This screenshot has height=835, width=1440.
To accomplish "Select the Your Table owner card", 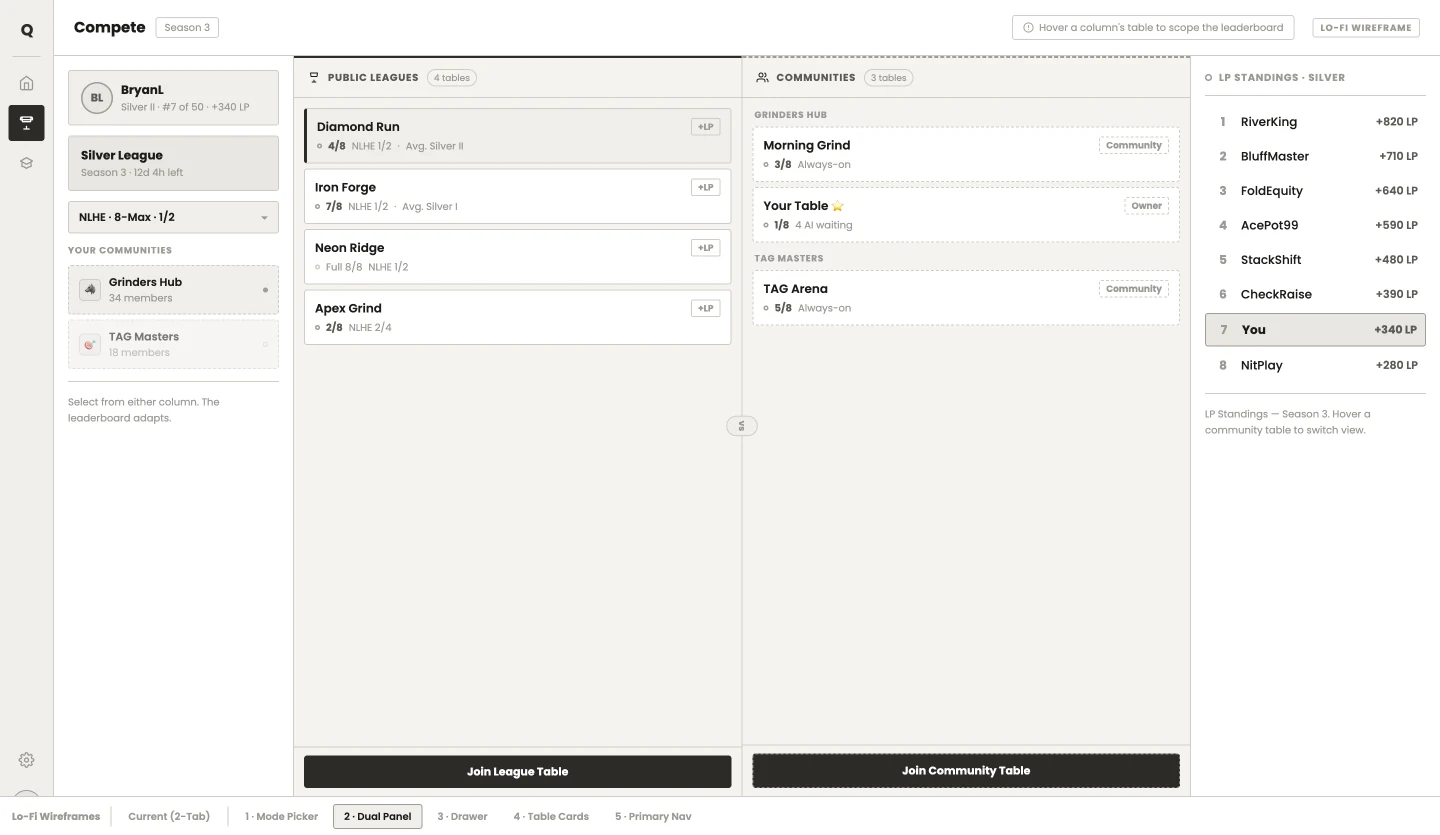I will point(966,214).
